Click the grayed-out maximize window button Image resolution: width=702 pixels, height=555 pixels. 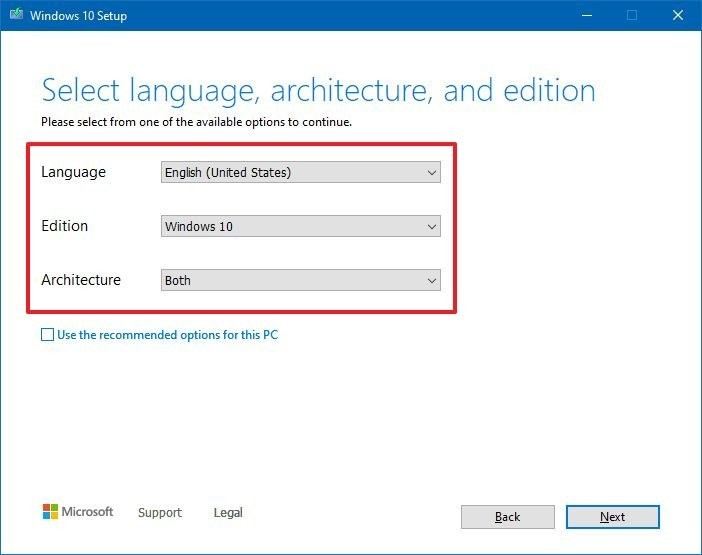[x=631, y=16]
